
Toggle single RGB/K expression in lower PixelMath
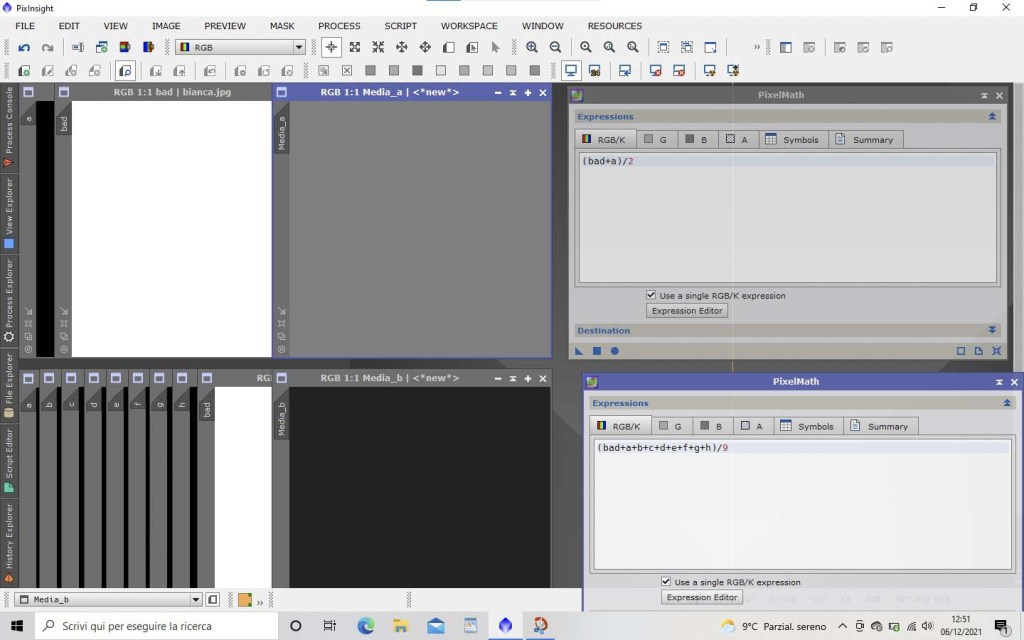667,582
